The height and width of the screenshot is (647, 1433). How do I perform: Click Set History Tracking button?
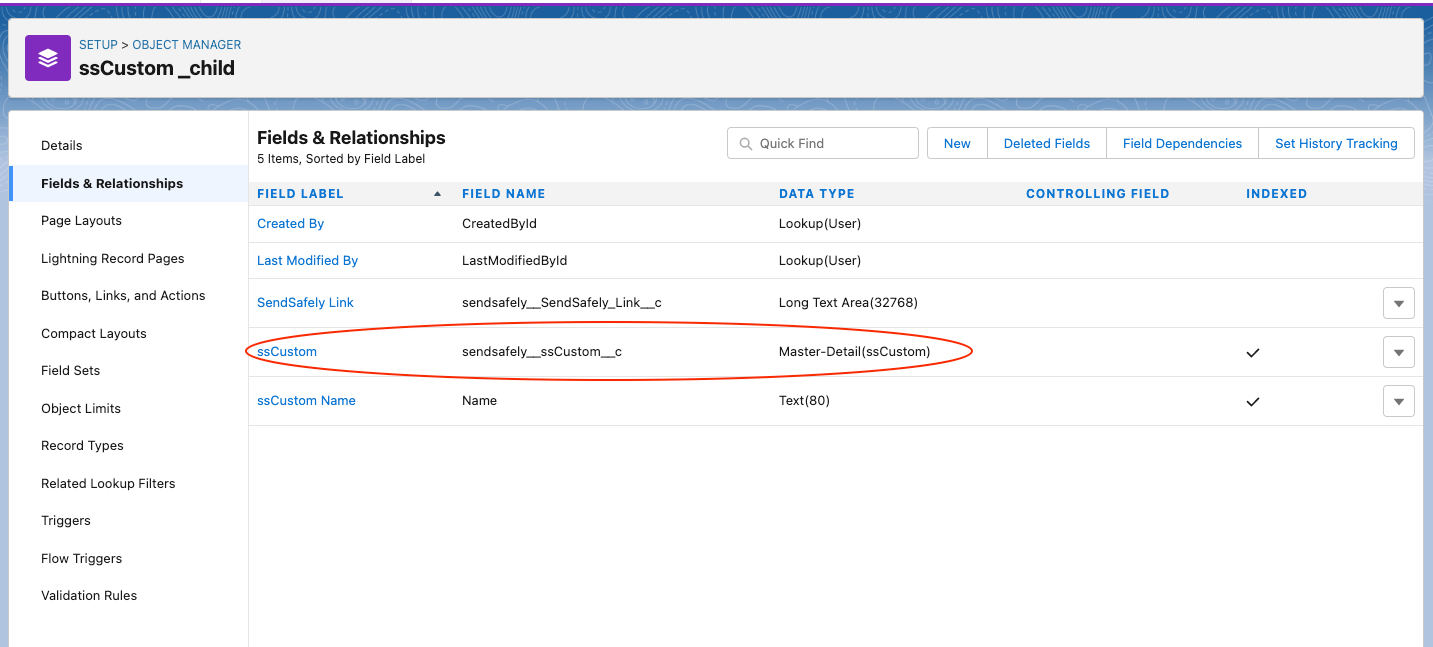1336,144
